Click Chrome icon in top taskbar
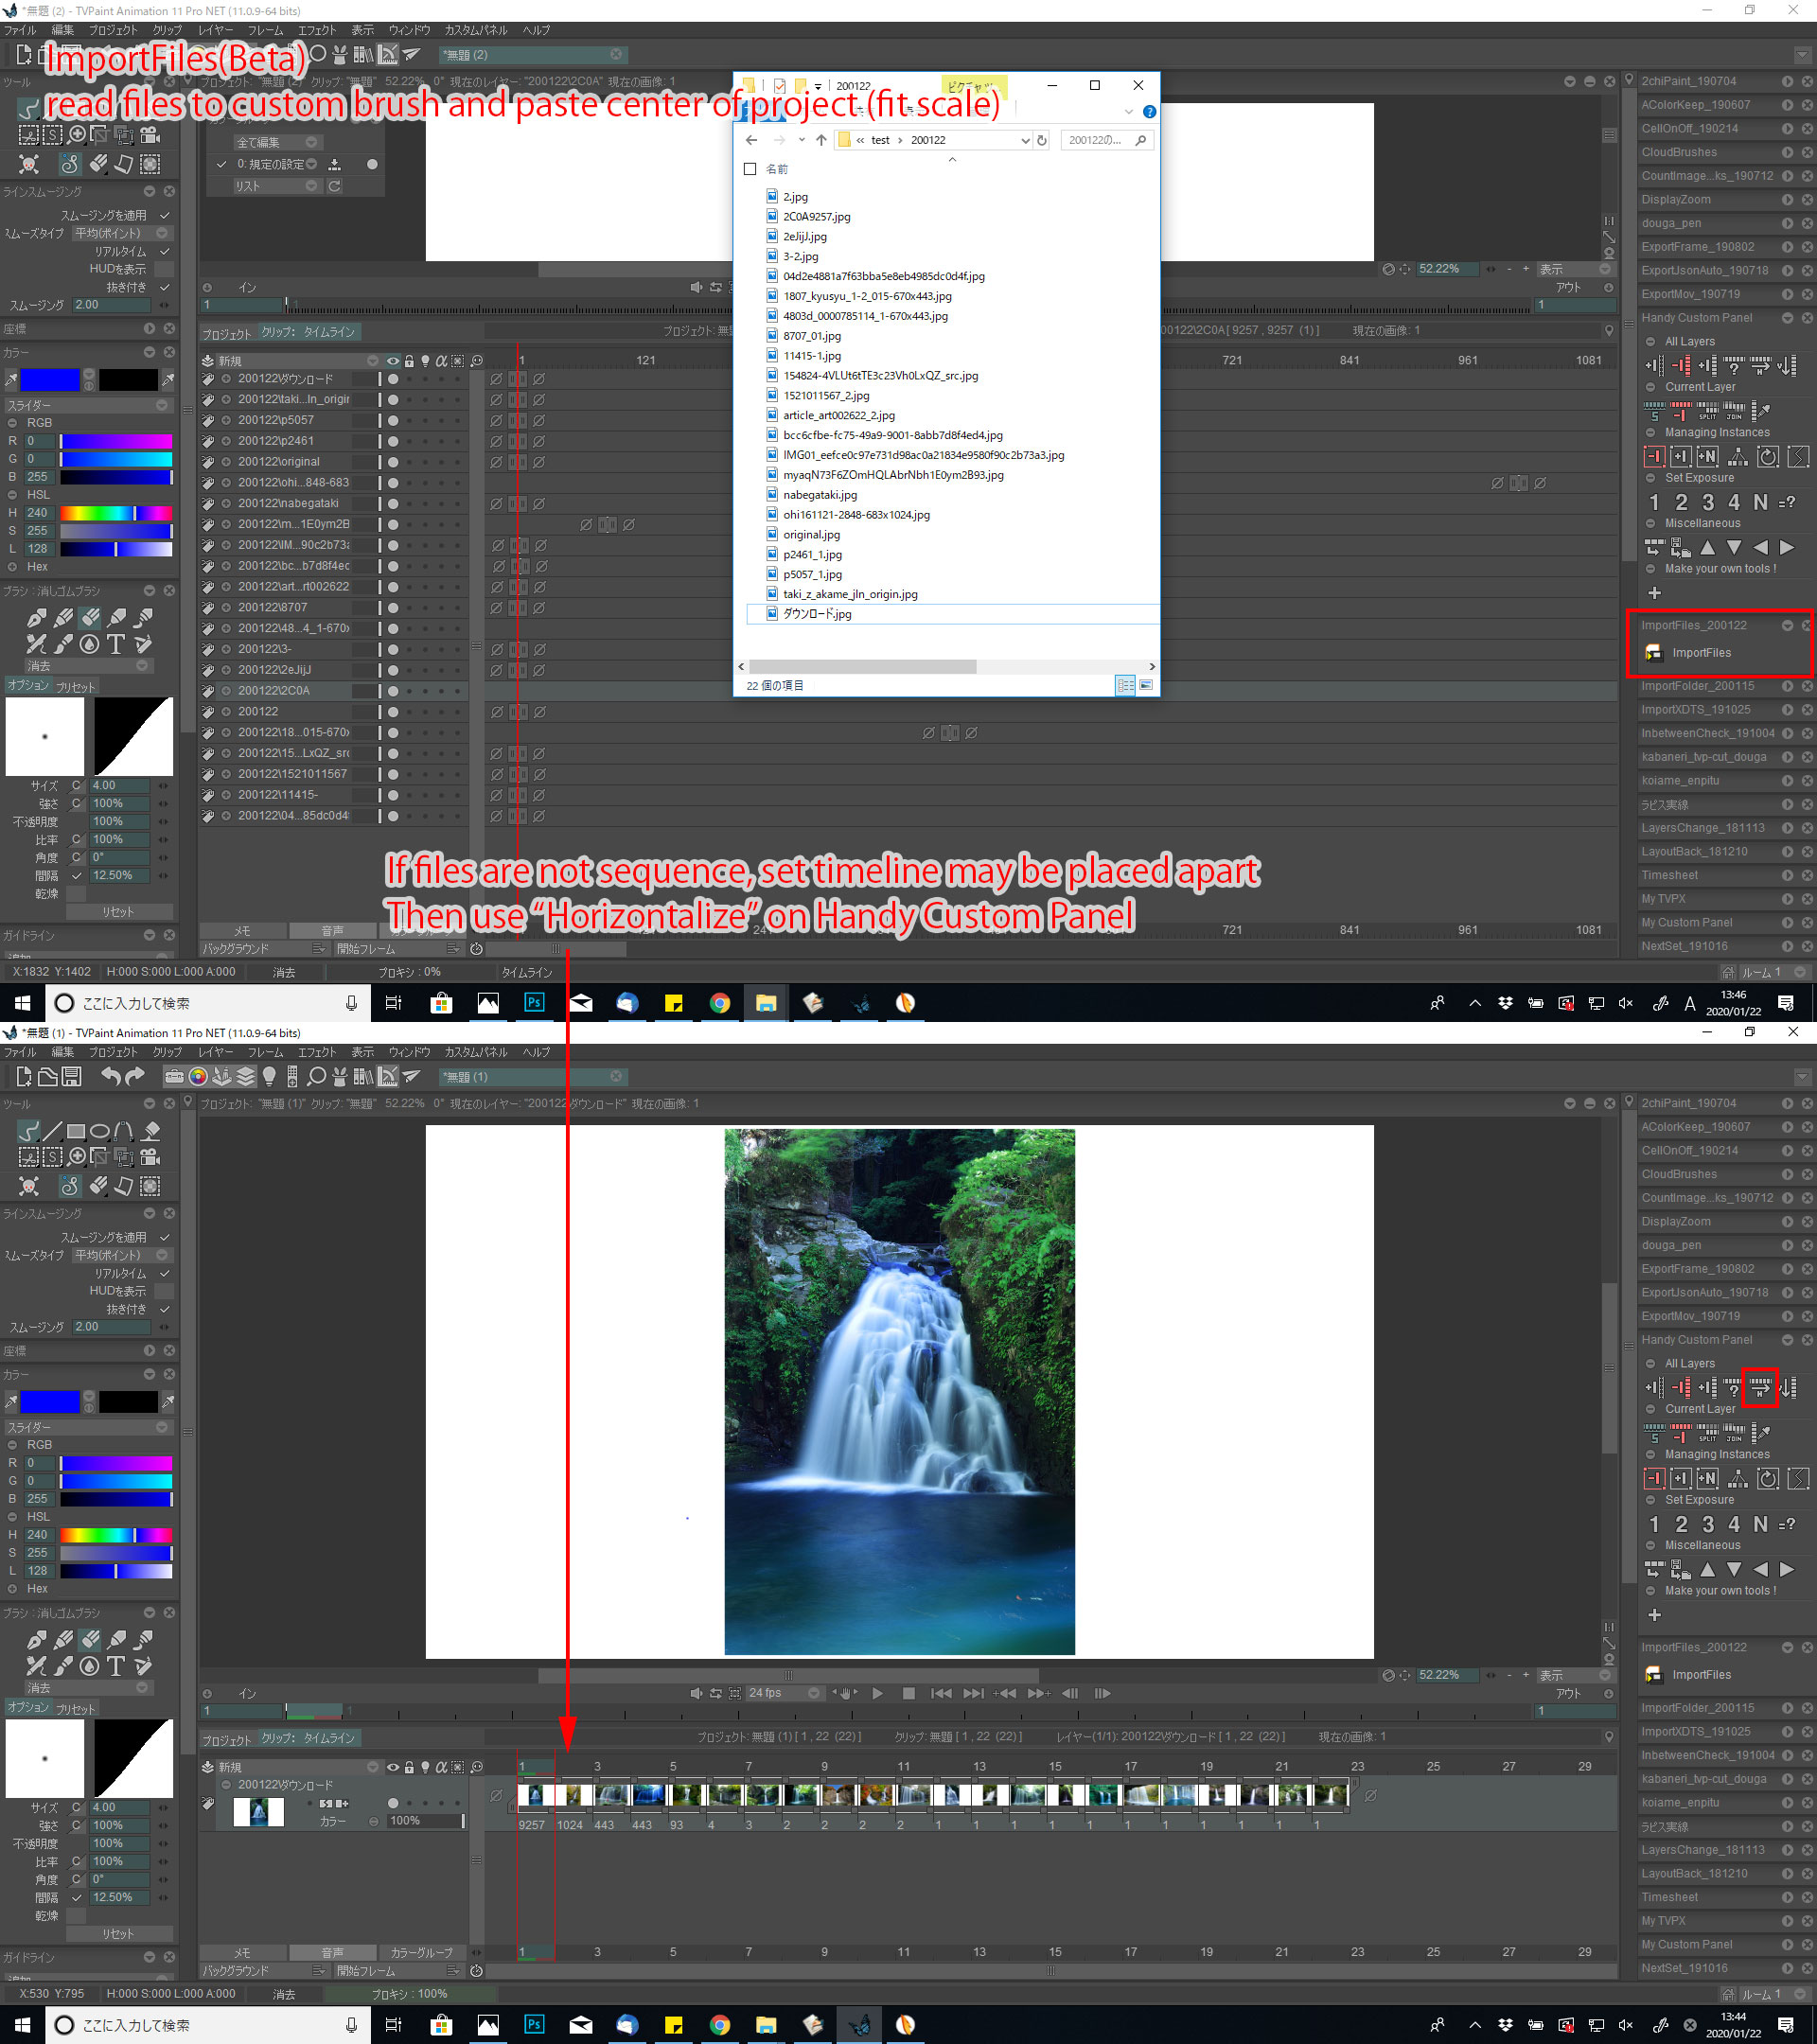Image resolution: width=1817 pixels, height=2044 pixels. coord(719,1003)
